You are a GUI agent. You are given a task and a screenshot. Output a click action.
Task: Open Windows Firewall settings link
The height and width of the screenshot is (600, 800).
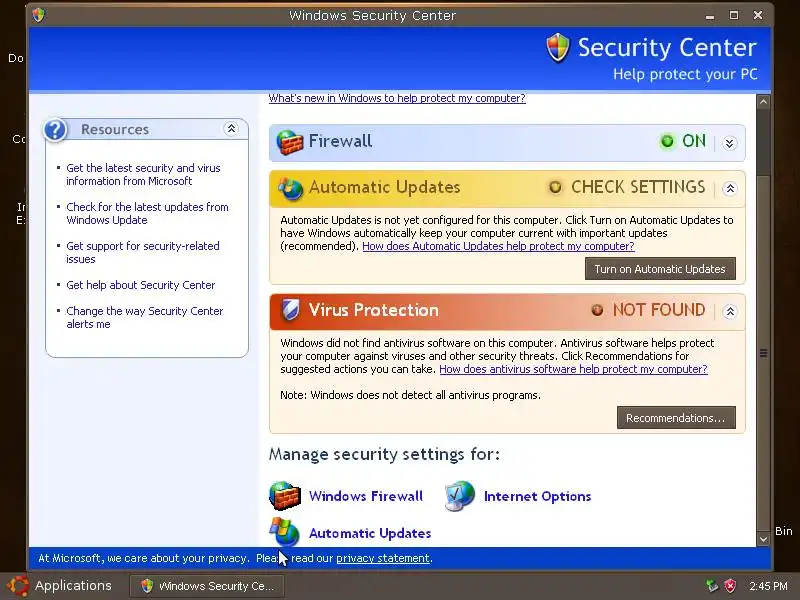(366, 496)
